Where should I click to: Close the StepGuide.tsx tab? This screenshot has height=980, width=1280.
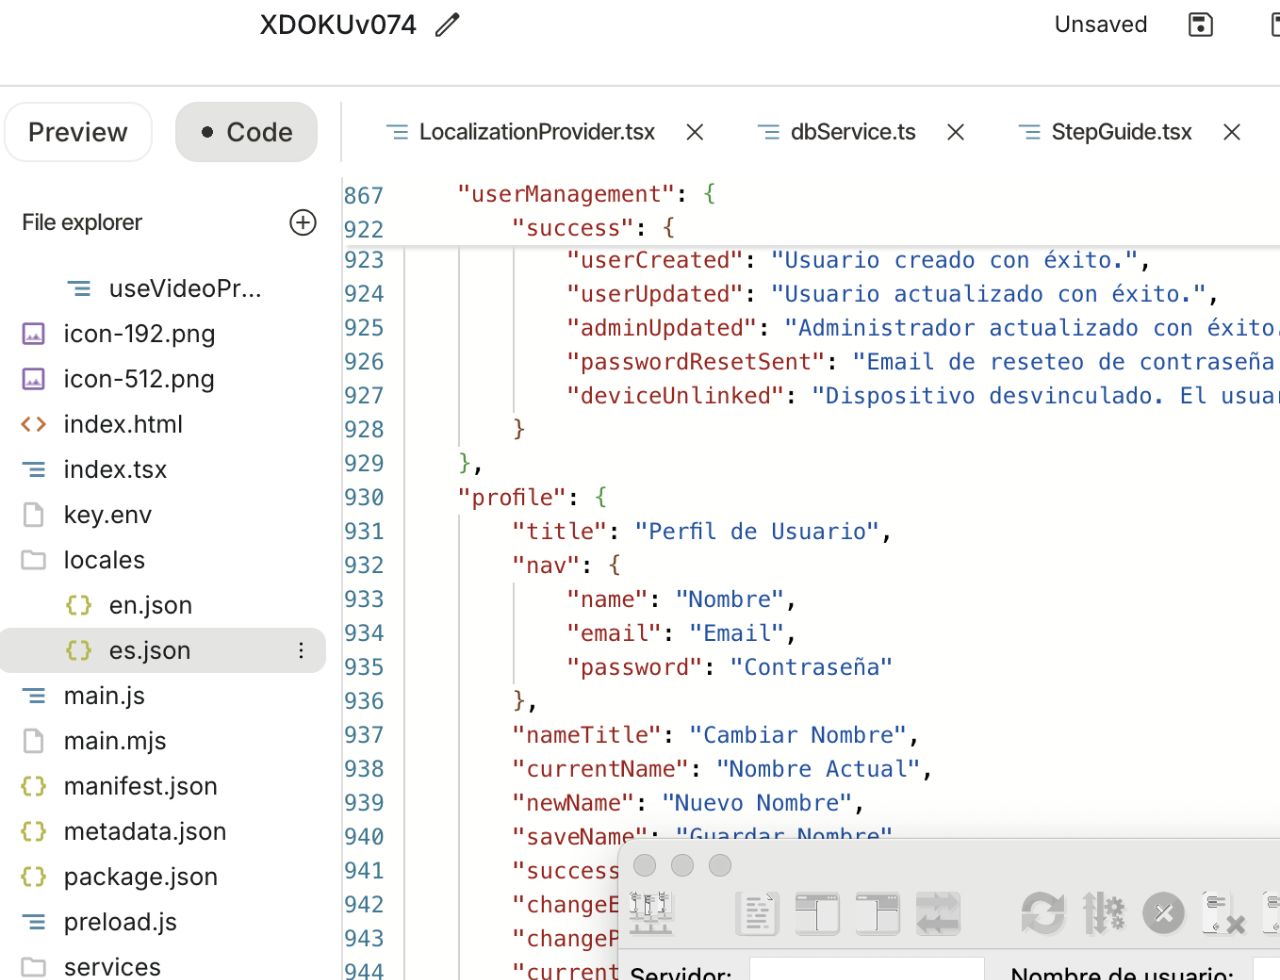click(1232, 132)
